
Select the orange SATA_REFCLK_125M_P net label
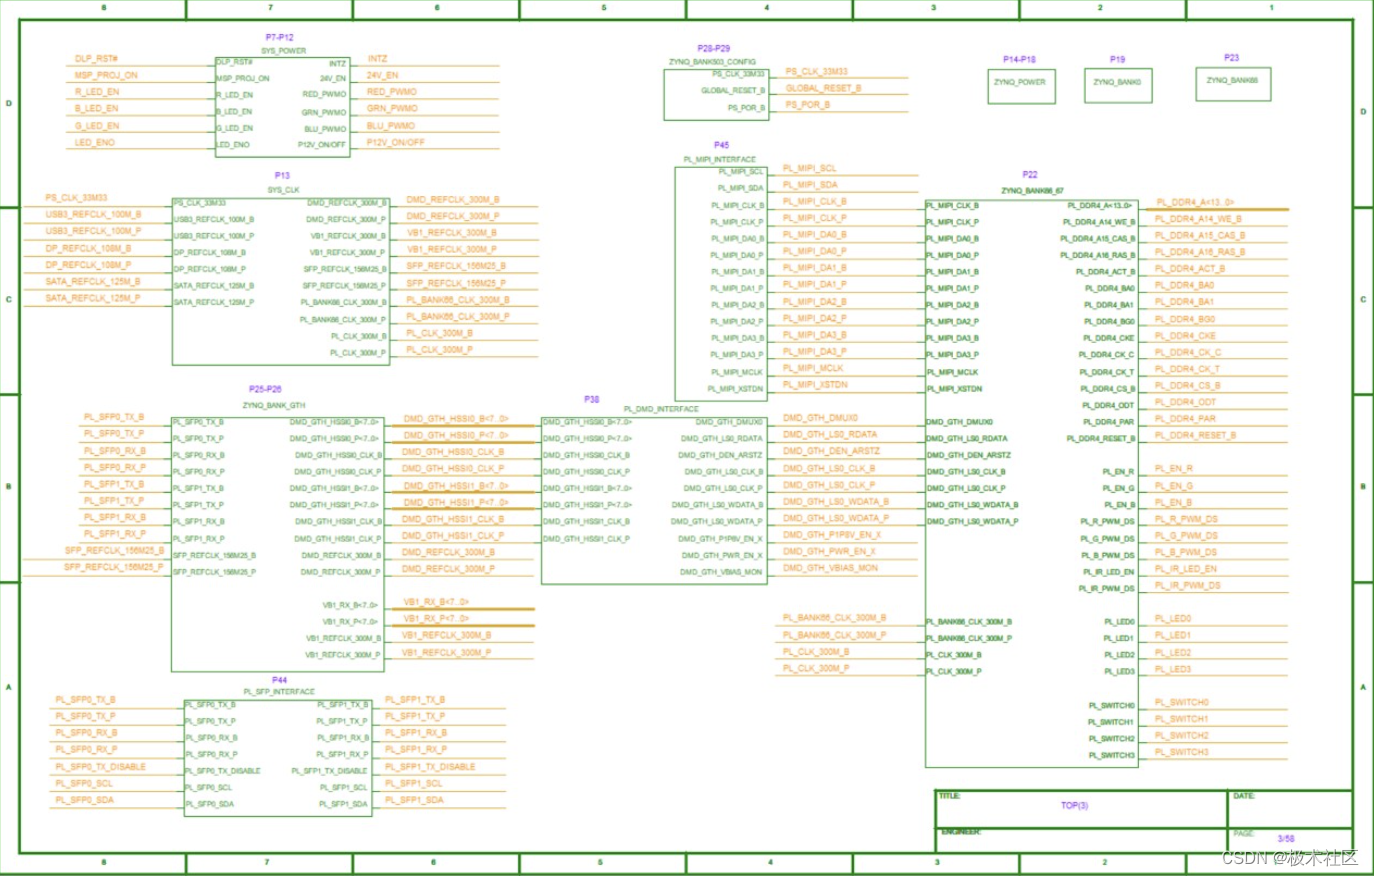click(93, 298)
